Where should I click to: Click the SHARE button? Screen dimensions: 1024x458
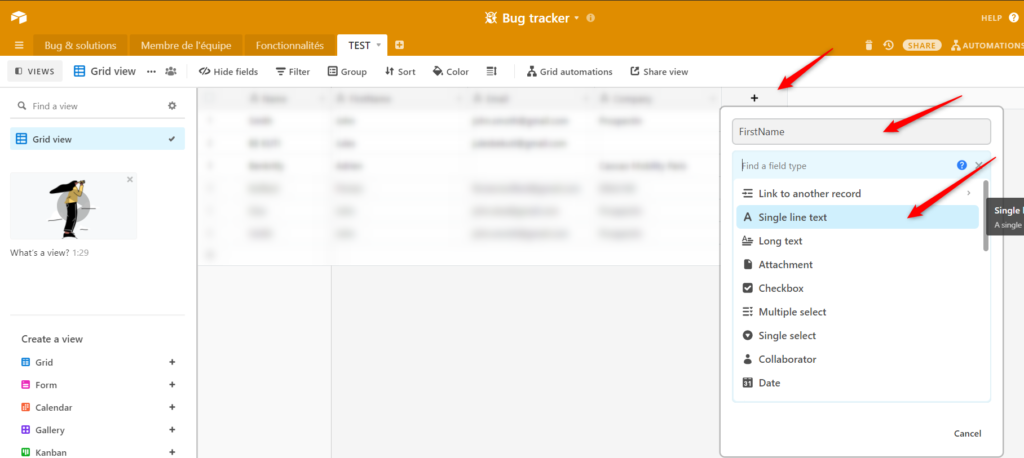(x=922, y=45)
